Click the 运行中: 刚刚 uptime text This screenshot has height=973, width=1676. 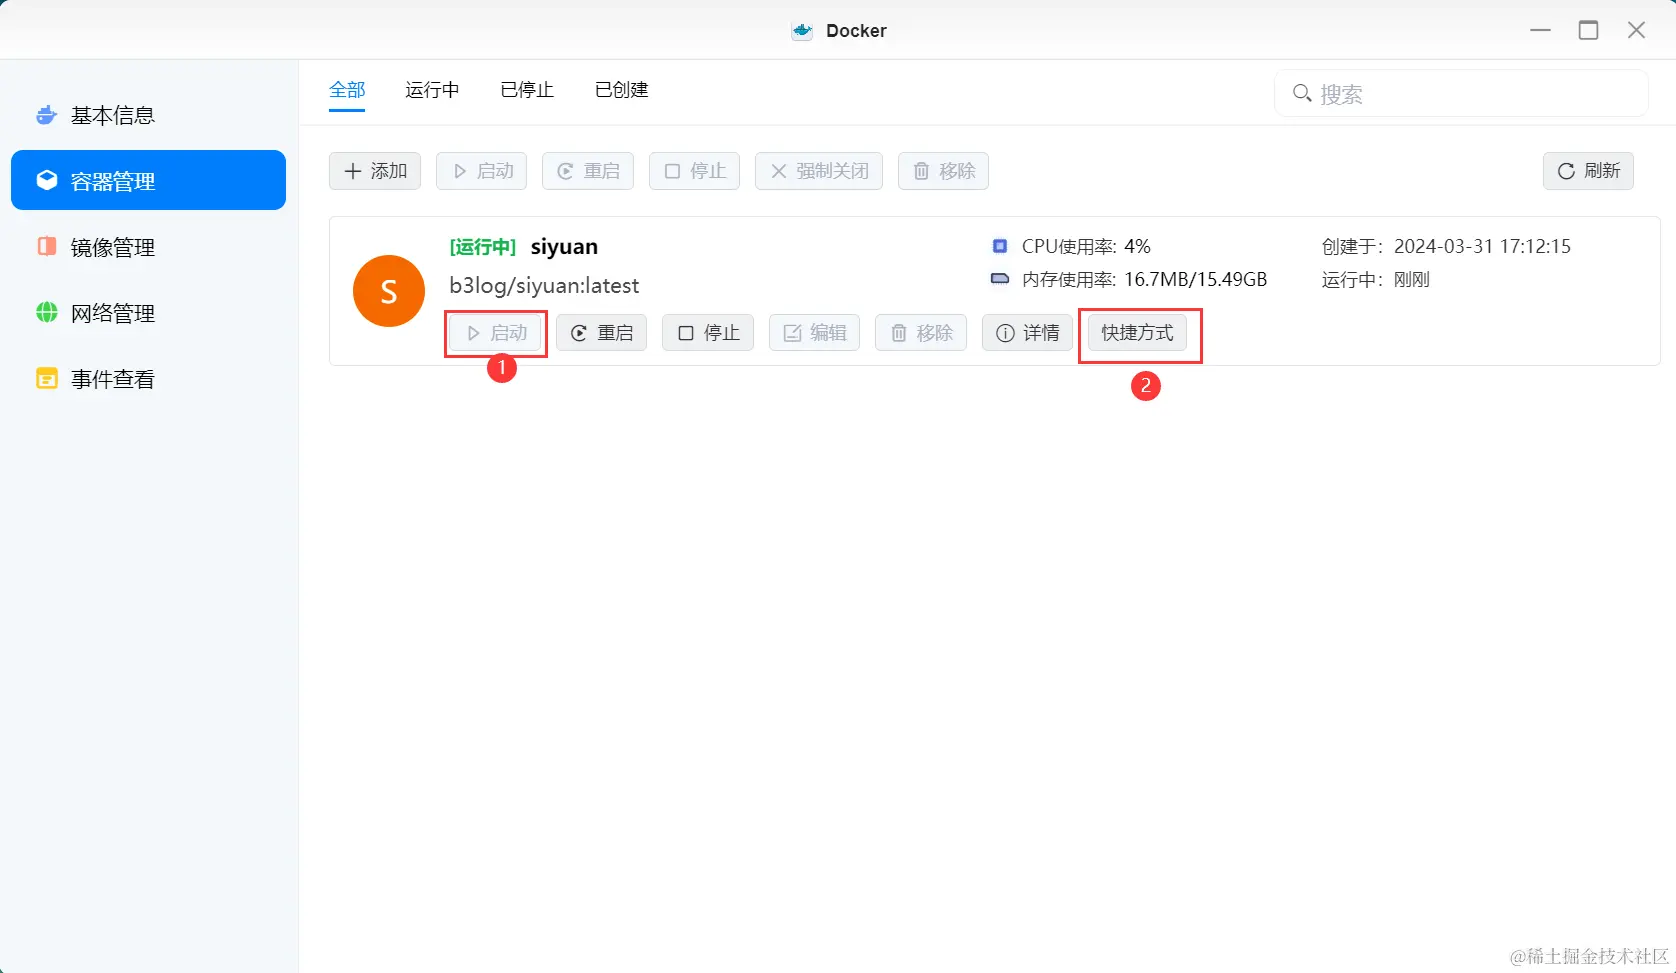click(x=1376, y=279)
